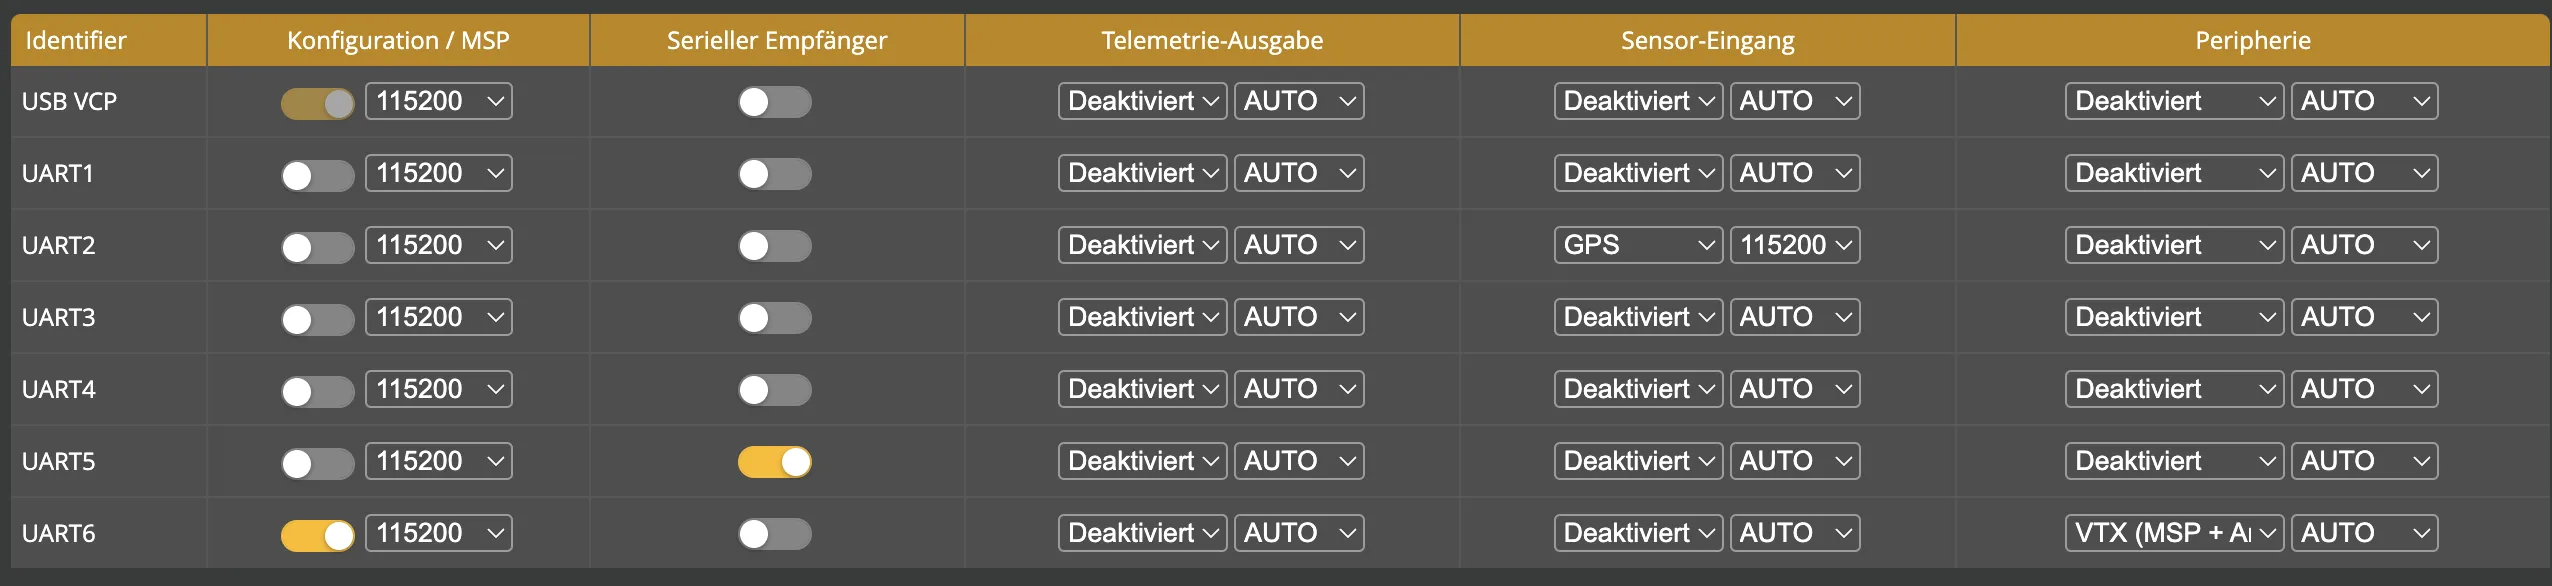Open UART4 peripheral Deaktiviert dropdown
2552x586 pixels.
[2174, 389]
